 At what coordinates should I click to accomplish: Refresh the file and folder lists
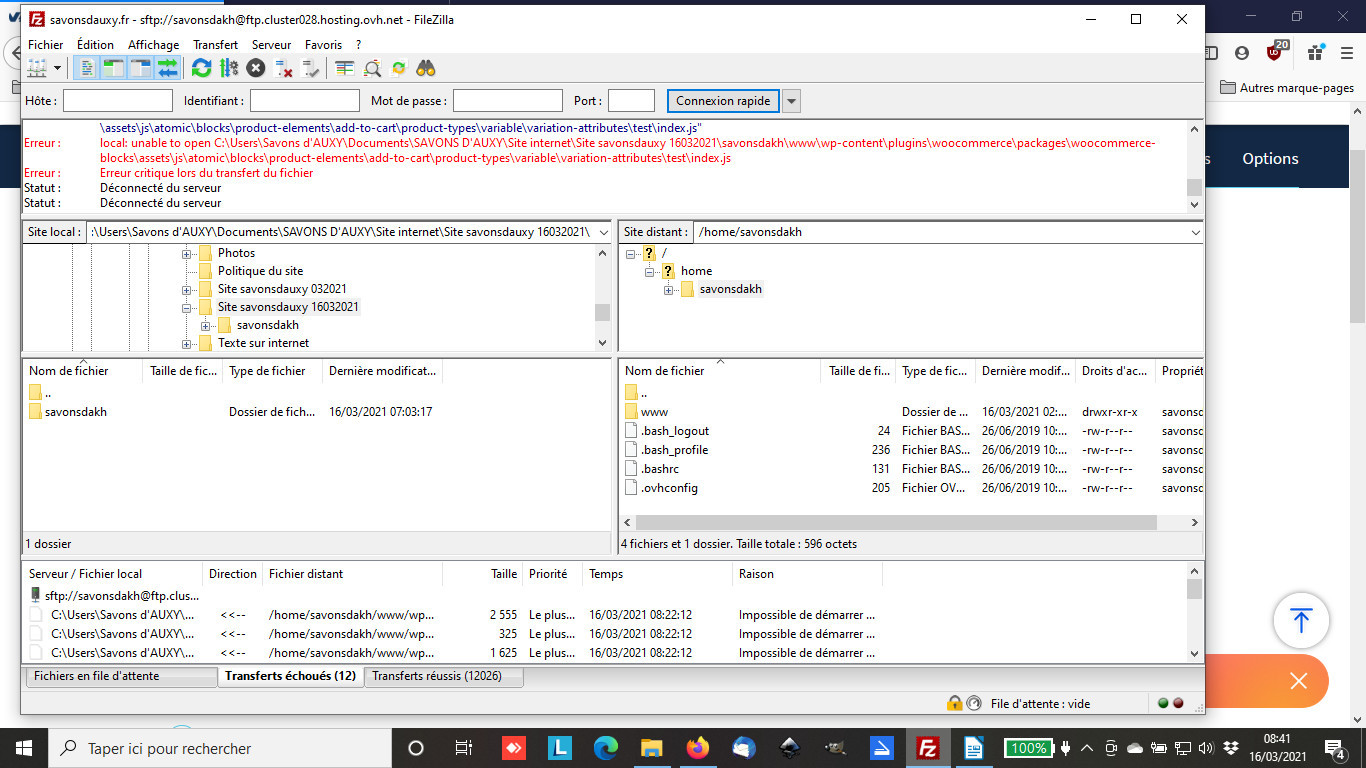[x=201, y=68]
